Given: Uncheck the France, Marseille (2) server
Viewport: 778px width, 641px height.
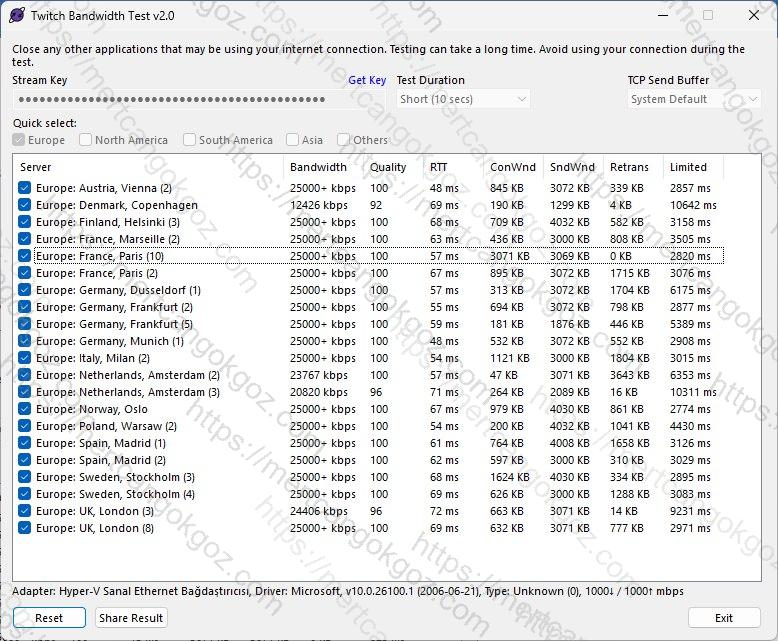Looking at the screenshot, I should (x=24, y=239).
